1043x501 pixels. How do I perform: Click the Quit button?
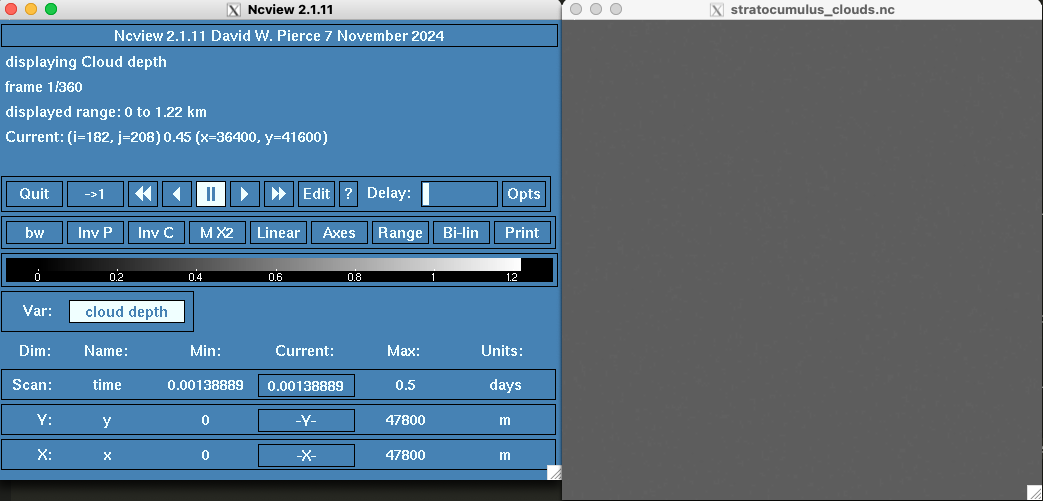(35, 194)
